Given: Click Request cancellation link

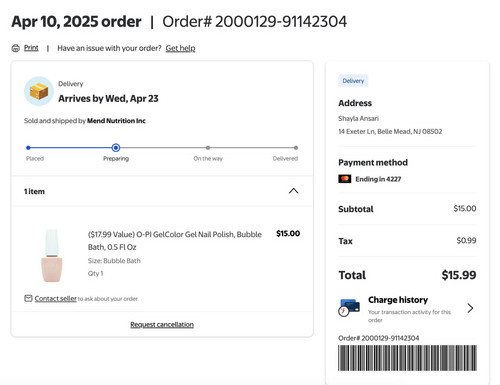Looking at the screenshot, I should [162, 324].
